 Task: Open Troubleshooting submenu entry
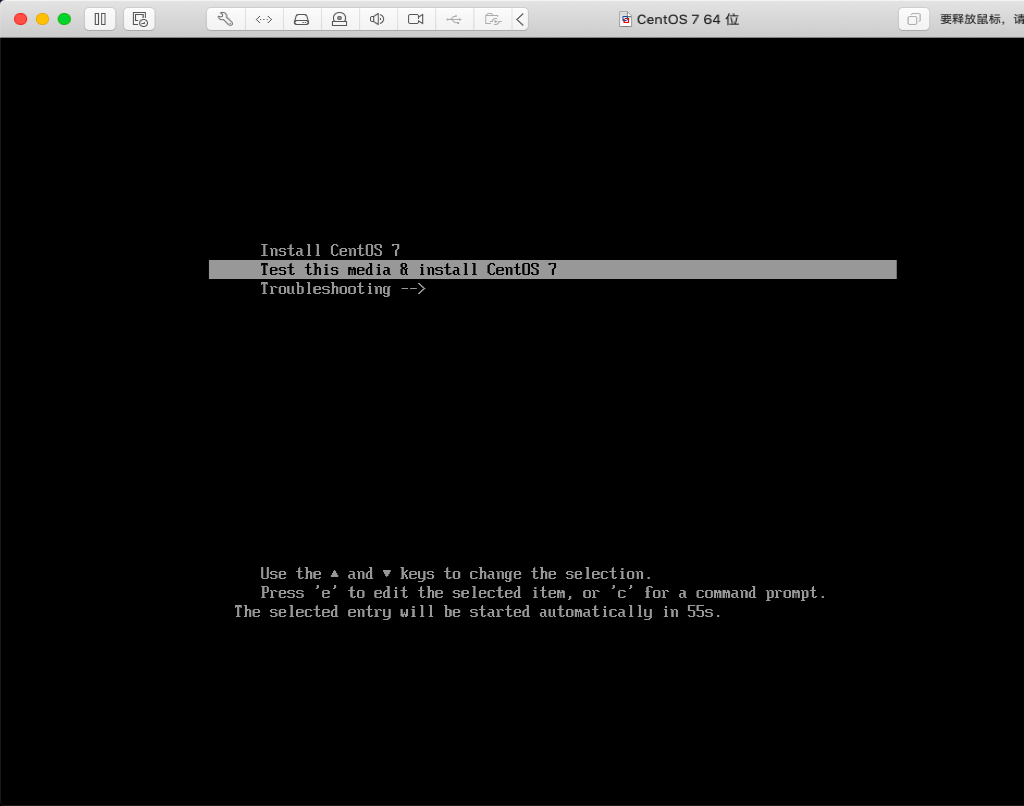(x=343, y=289)
